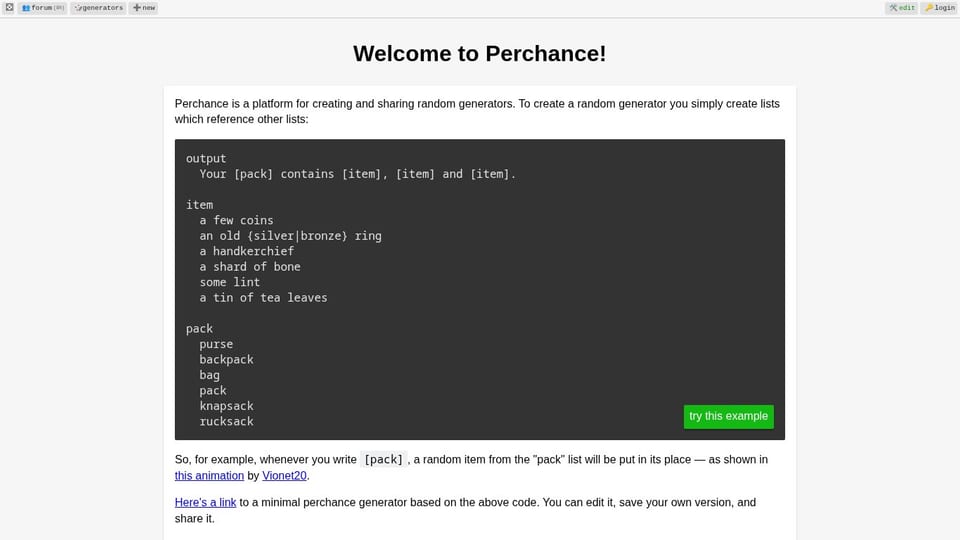Click the Welcome to Perchance! heading
Screen dimensions: 960x540
[479, 53]
